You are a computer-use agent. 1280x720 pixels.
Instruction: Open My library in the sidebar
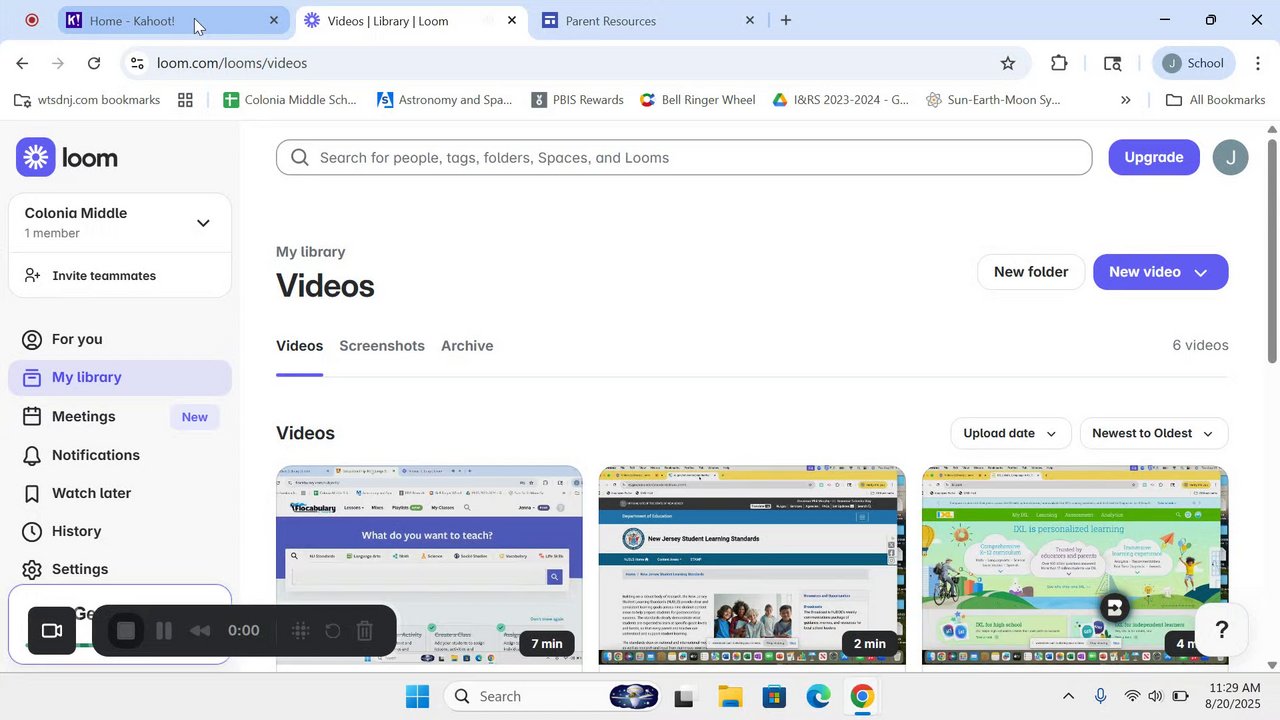click(x=120, y=377)
